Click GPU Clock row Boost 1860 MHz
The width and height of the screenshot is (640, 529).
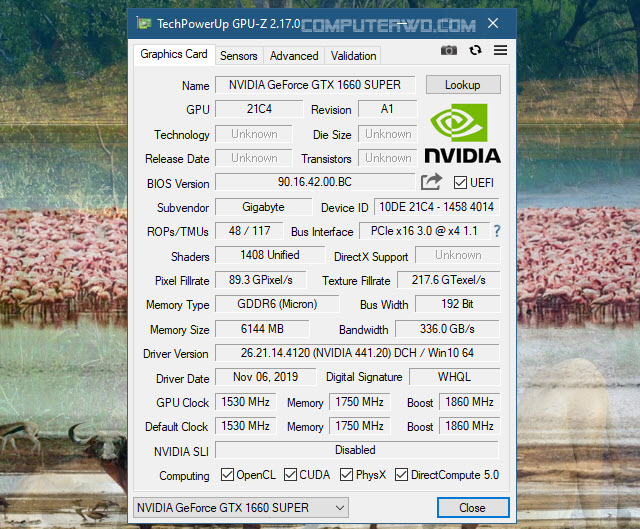[469, 402]
